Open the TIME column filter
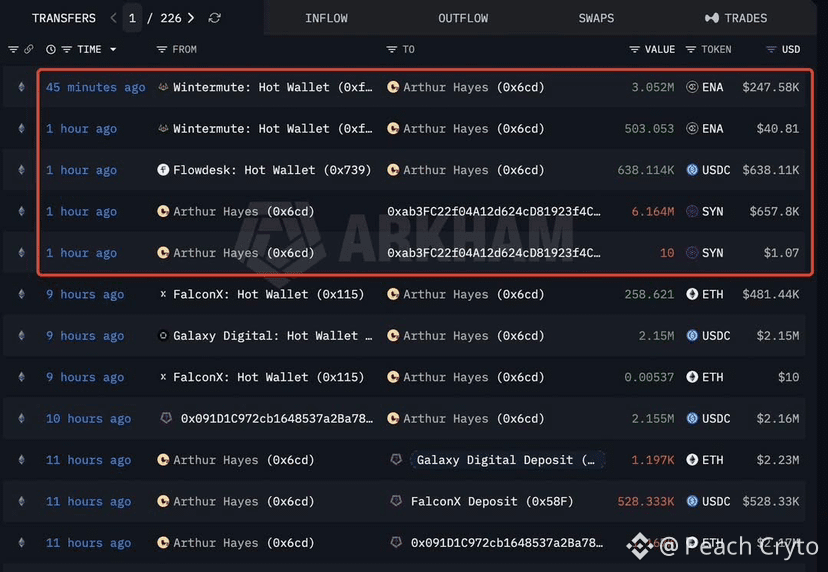 pyautogui.click(x=67, y=49)
